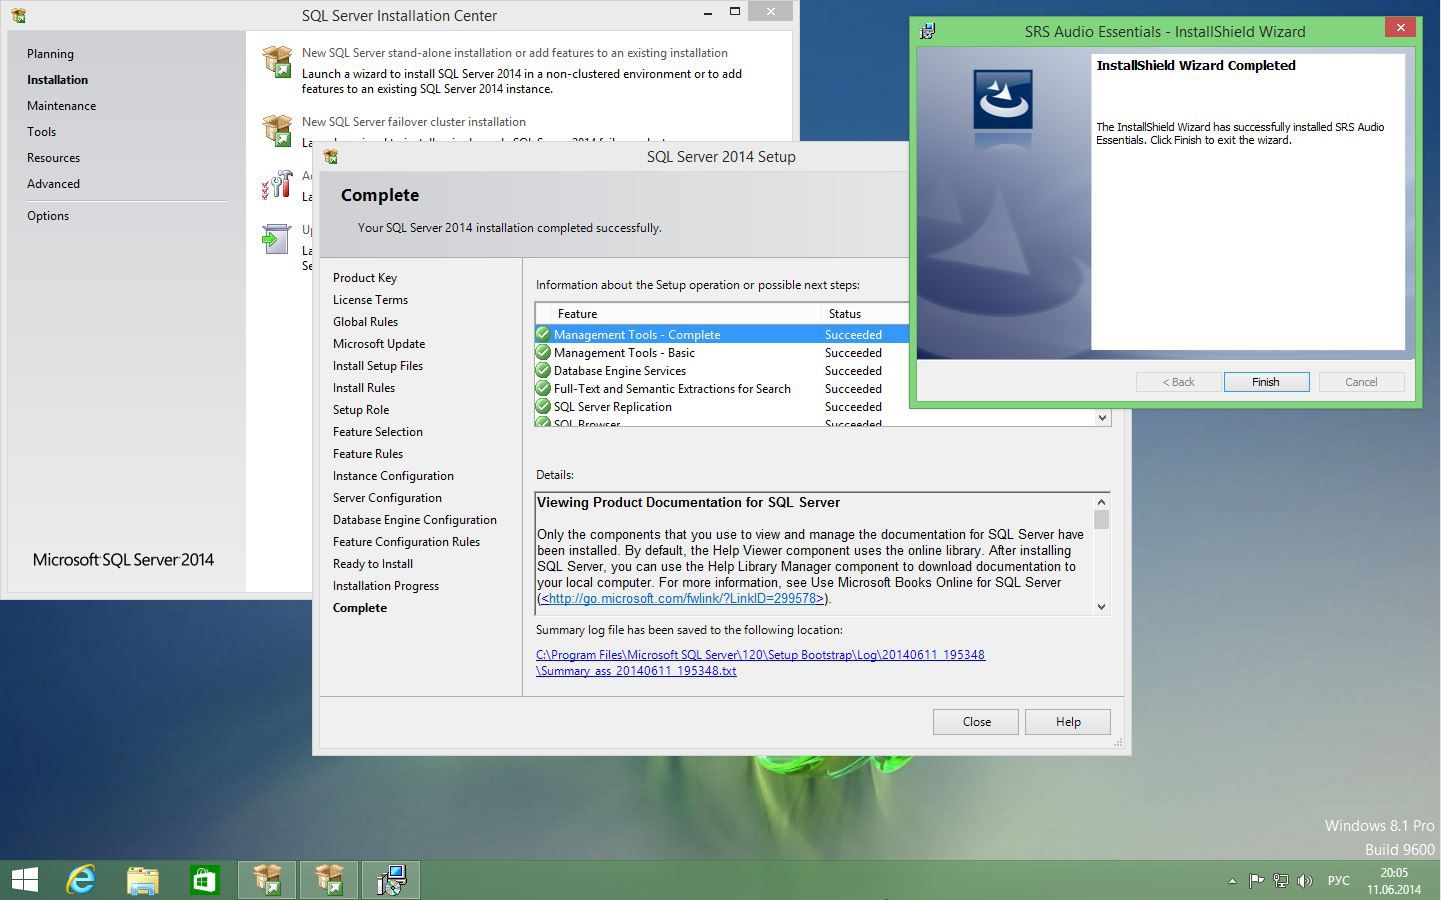The width and height of the screenshot is (1441, 900).
Task: Open Resources page in Installation Center
Action: (x=53, y=158)
